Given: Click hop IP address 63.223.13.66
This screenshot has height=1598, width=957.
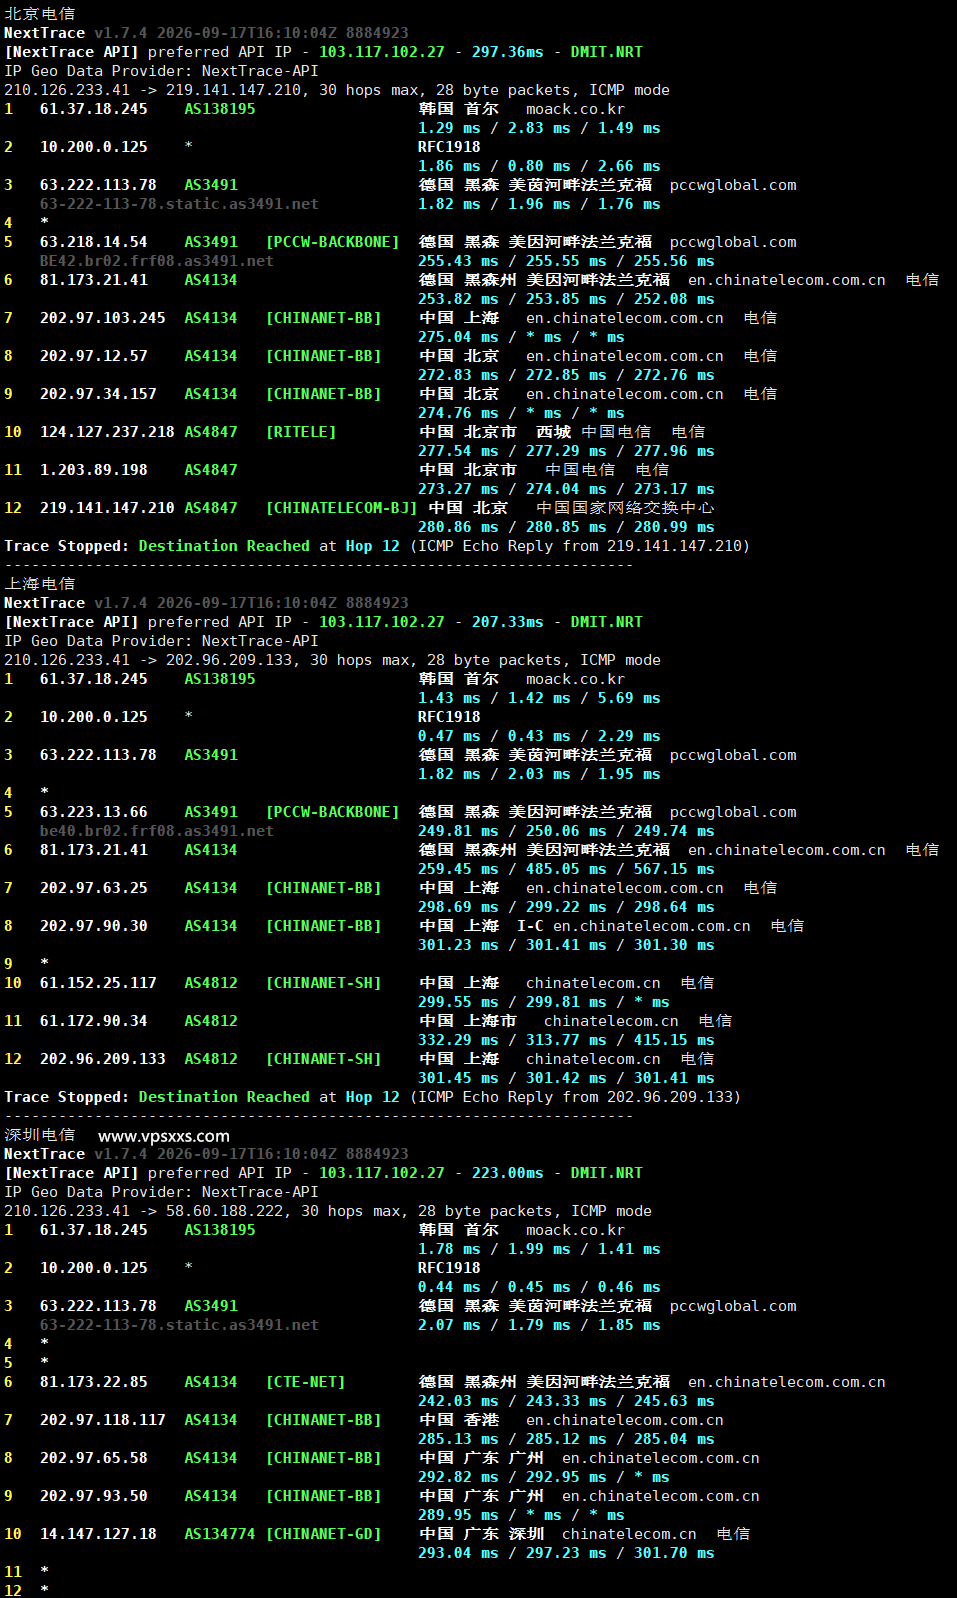Looking at the screenshot, I should tap(94, 812).
